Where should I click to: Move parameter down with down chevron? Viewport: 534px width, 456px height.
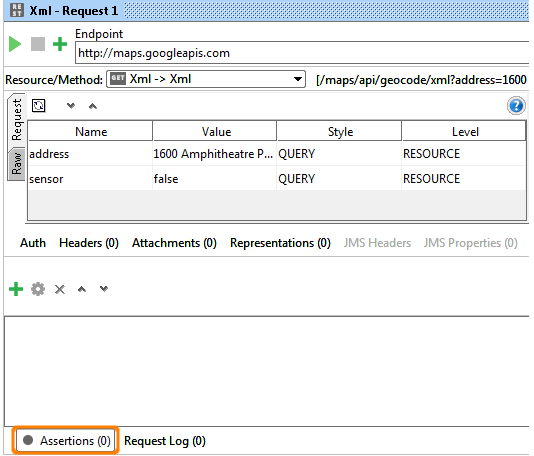click(70, 106)
